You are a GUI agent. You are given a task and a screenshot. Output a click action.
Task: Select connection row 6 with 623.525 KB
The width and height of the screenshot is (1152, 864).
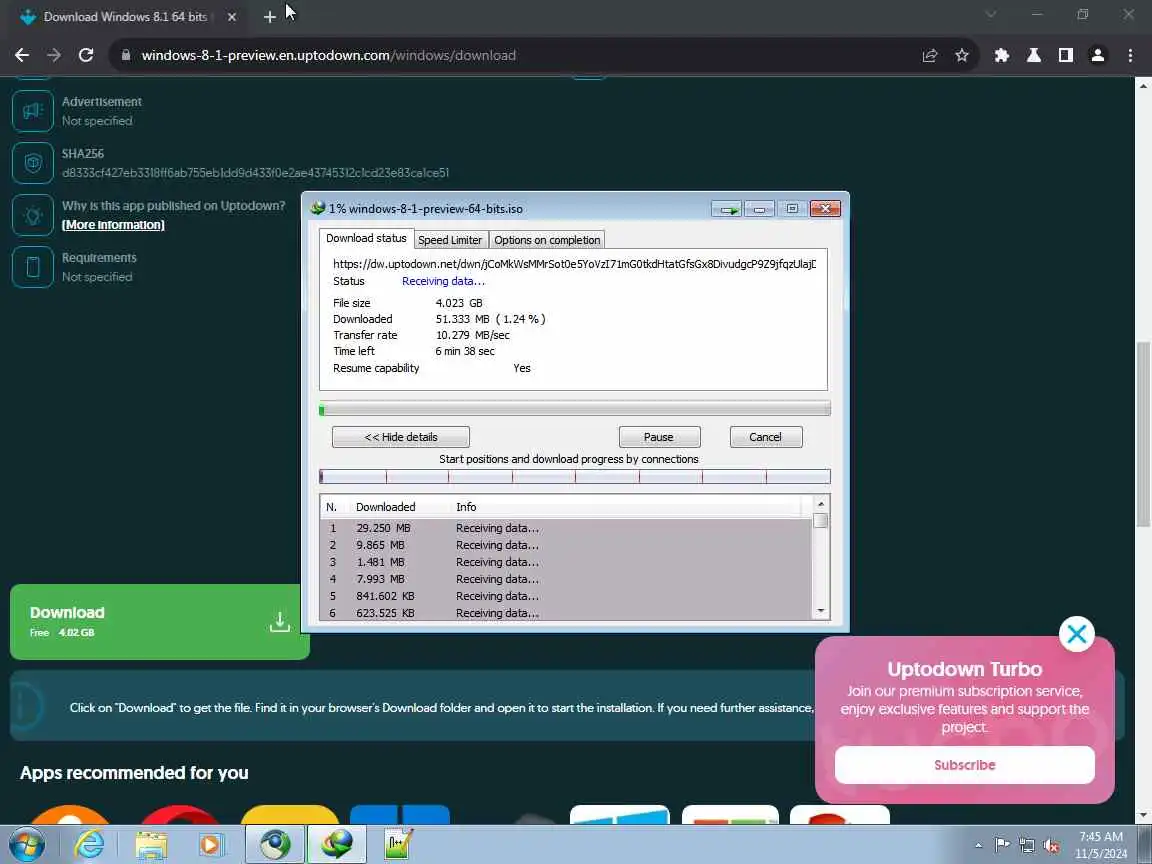pyautogui.click(x=566, y=613)
